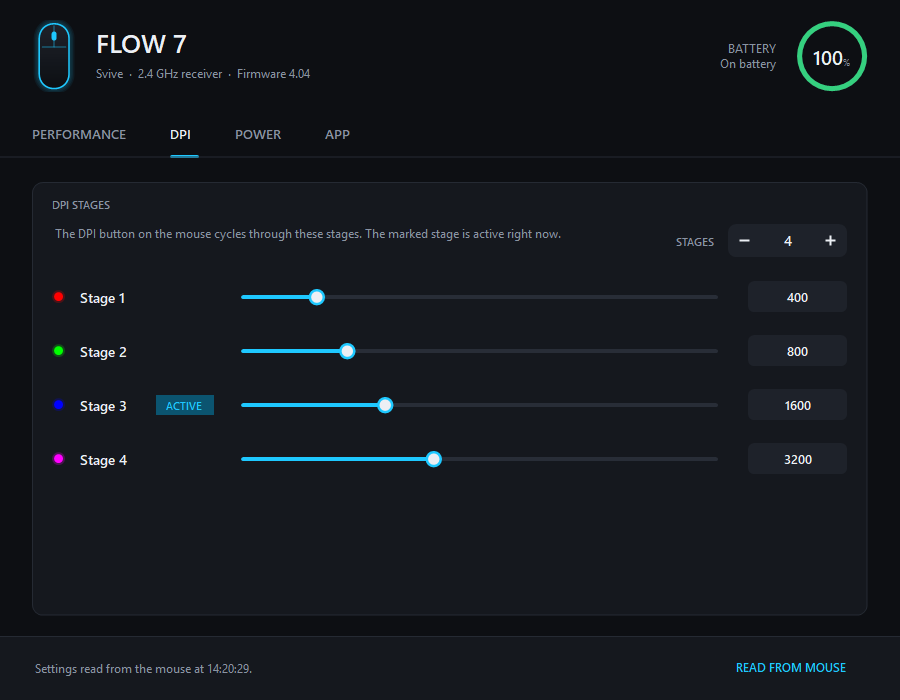This screenshot has width=900, height=700.
Task: Switch to the POWER tab
Action: 258,134
